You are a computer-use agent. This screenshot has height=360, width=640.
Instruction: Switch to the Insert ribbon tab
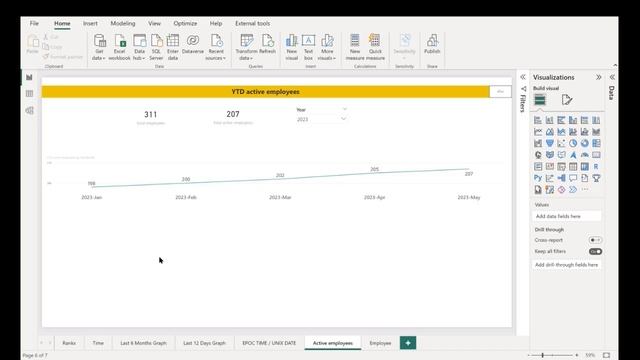tap(90, 23)
